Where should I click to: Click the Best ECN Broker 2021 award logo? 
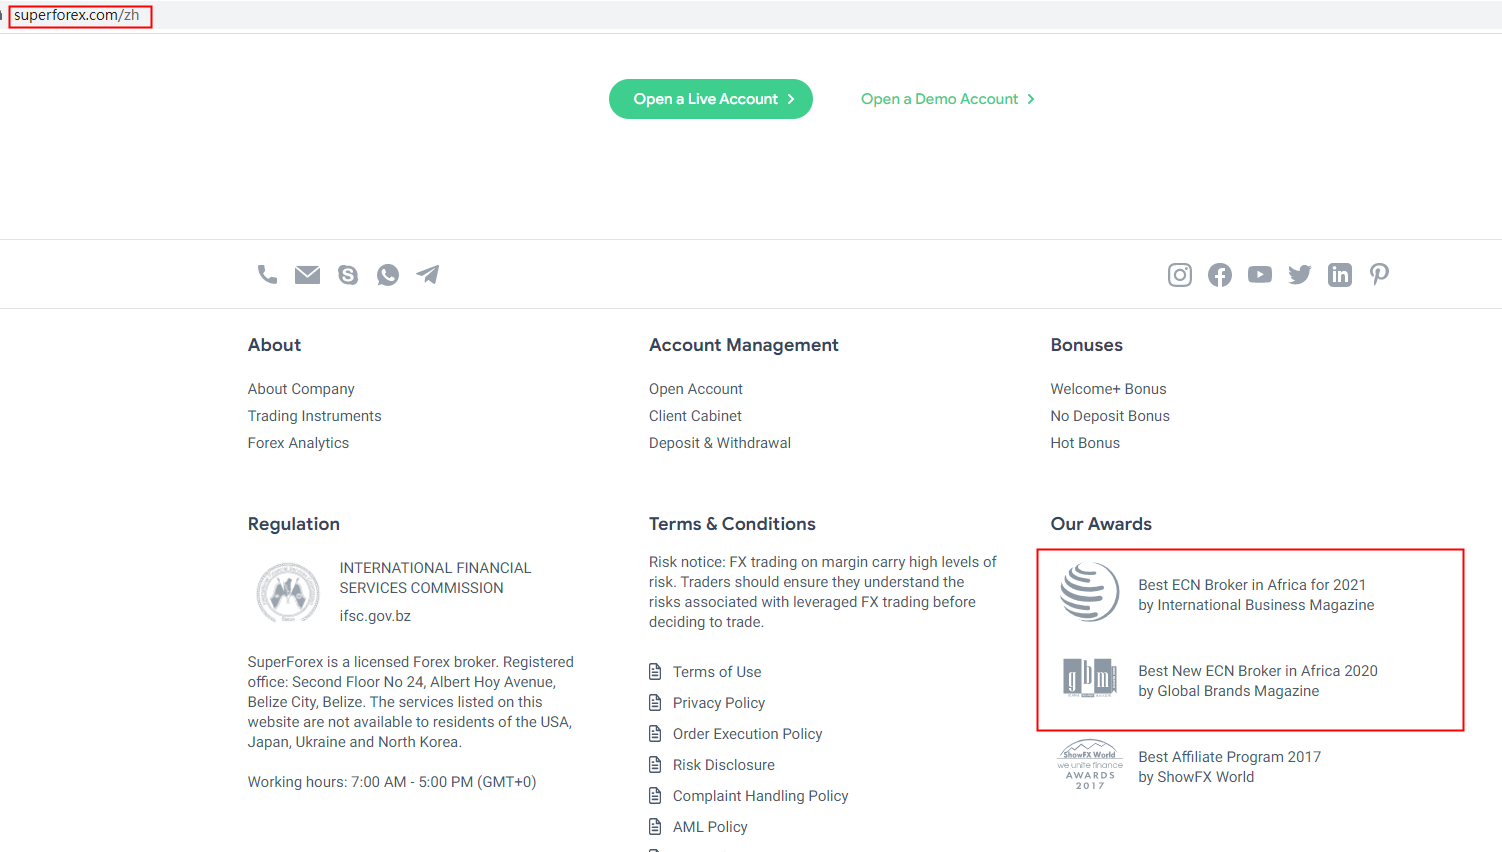point(1089,592)
